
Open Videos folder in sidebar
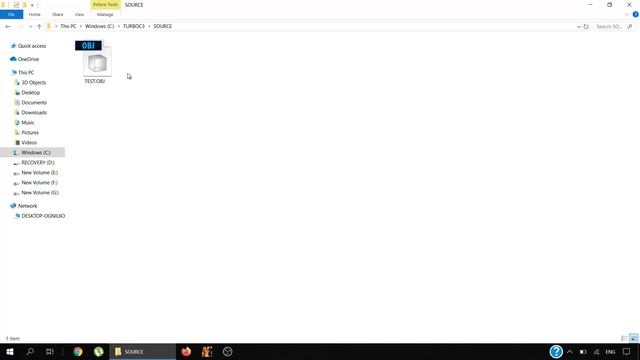[29, 142]
